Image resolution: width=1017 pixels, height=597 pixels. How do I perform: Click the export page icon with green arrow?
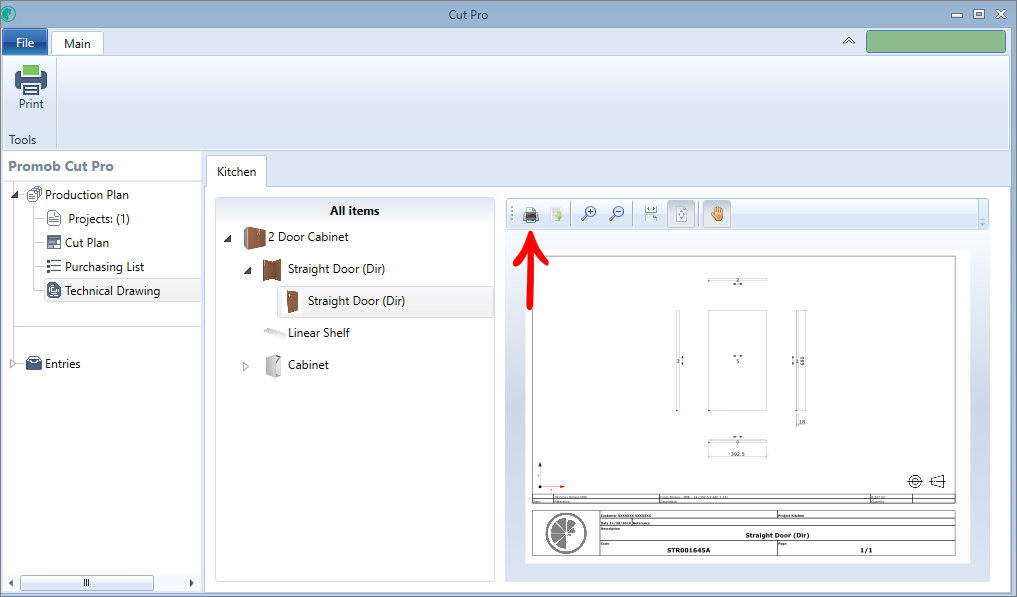click(556, 214)
